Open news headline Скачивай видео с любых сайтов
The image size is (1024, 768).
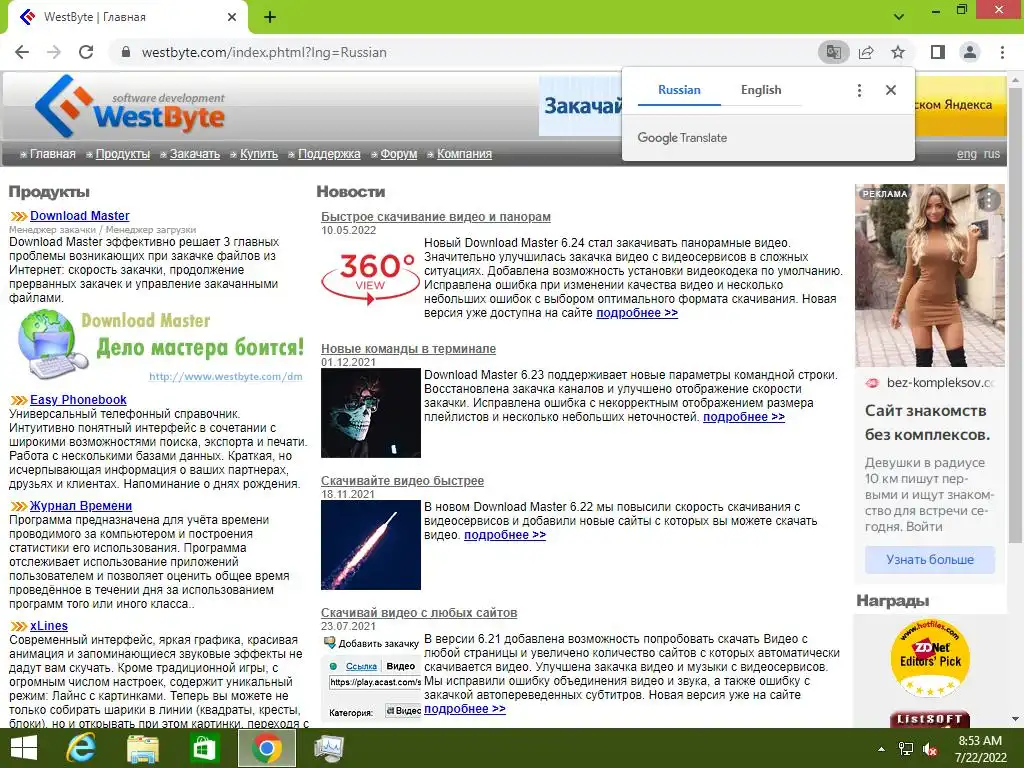(419, 613)
